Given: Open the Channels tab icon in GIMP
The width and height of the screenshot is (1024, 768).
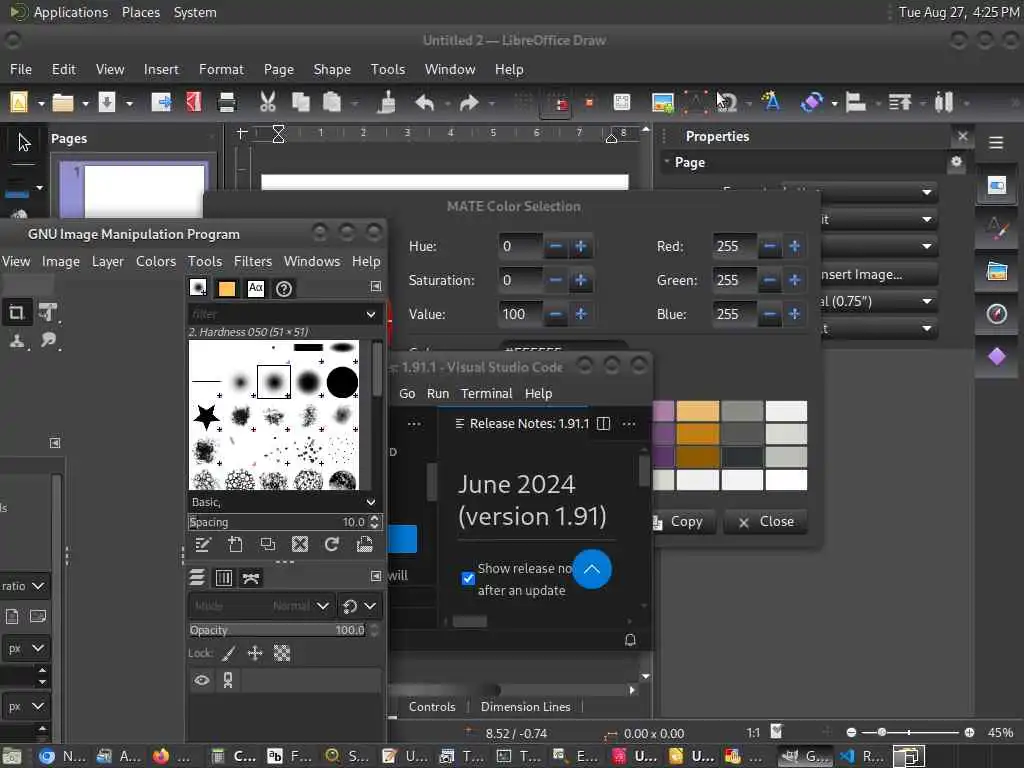Looking at the screenshot, I should click(x=223, y=577).
